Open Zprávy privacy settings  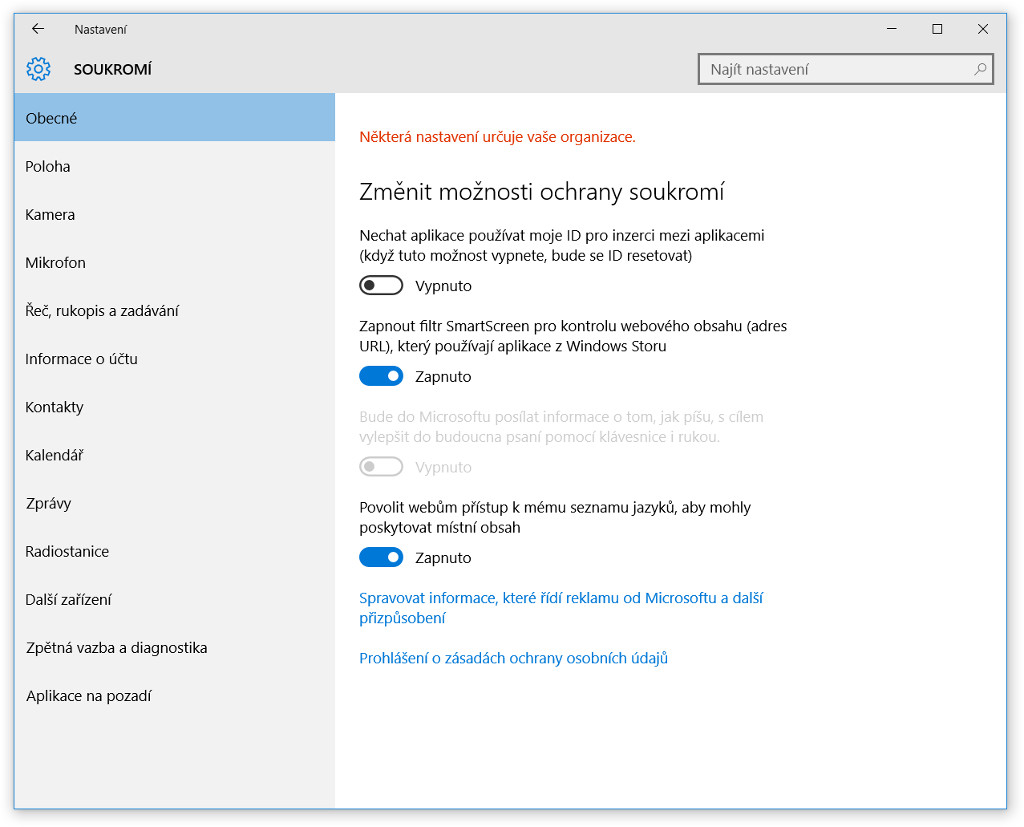click(x=49, y=503)
